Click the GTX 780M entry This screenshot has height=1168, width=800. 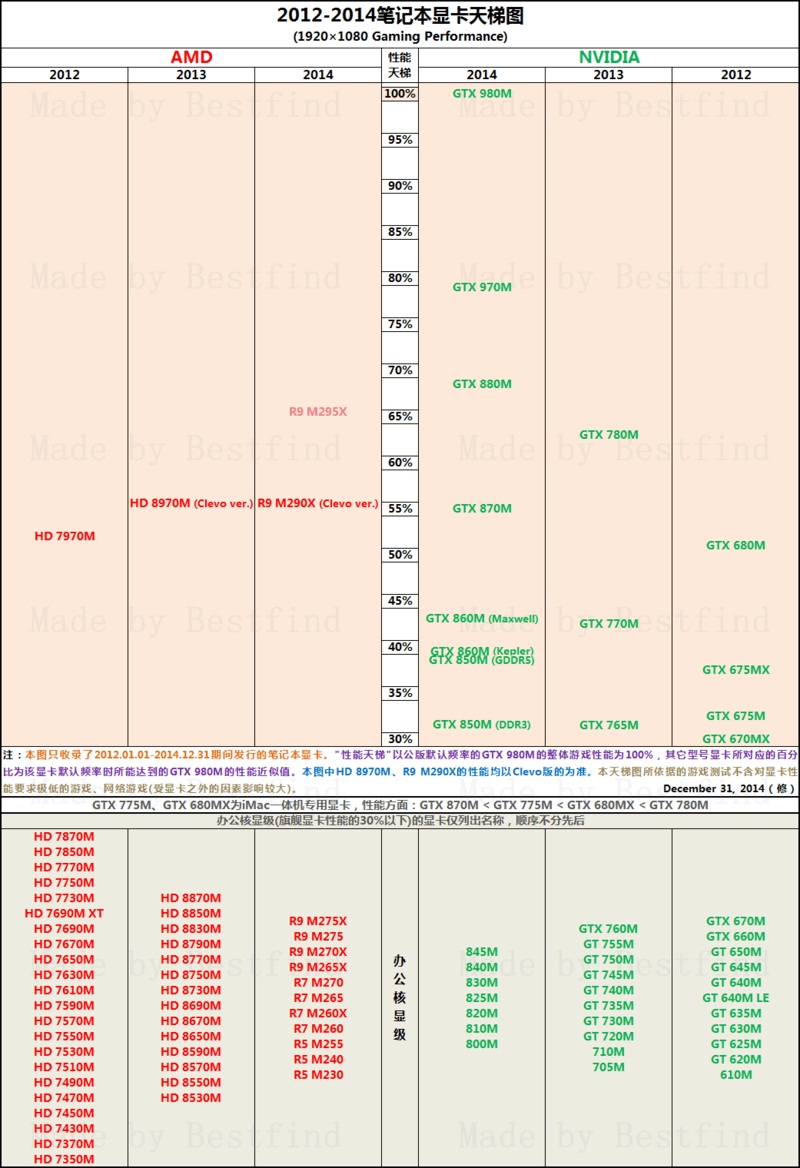(609, 434)
